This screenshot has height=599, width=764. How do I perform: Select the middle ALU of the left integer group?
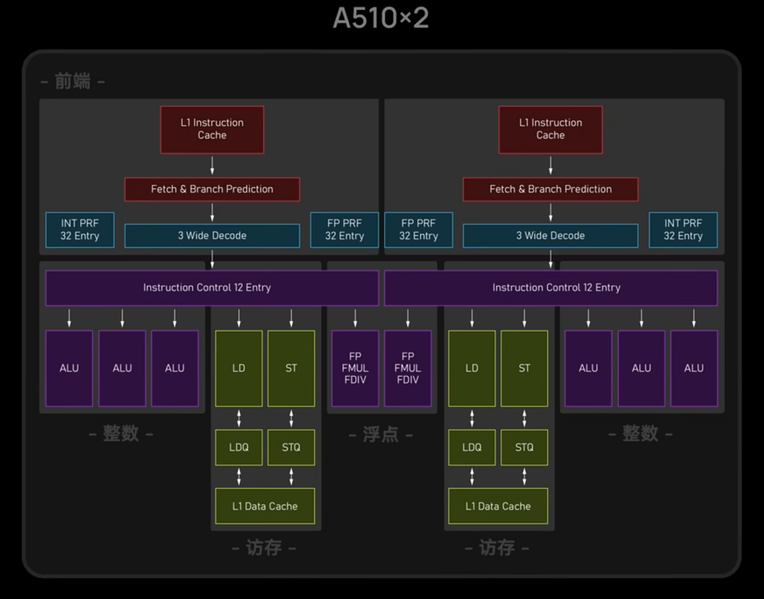click(122, 368)
